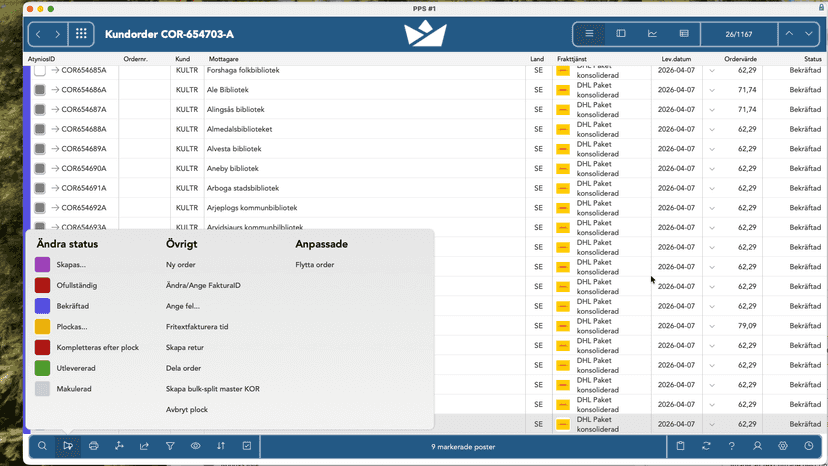
Task: Click the printer icon in bottom toolbar
Action: (93, 446)
